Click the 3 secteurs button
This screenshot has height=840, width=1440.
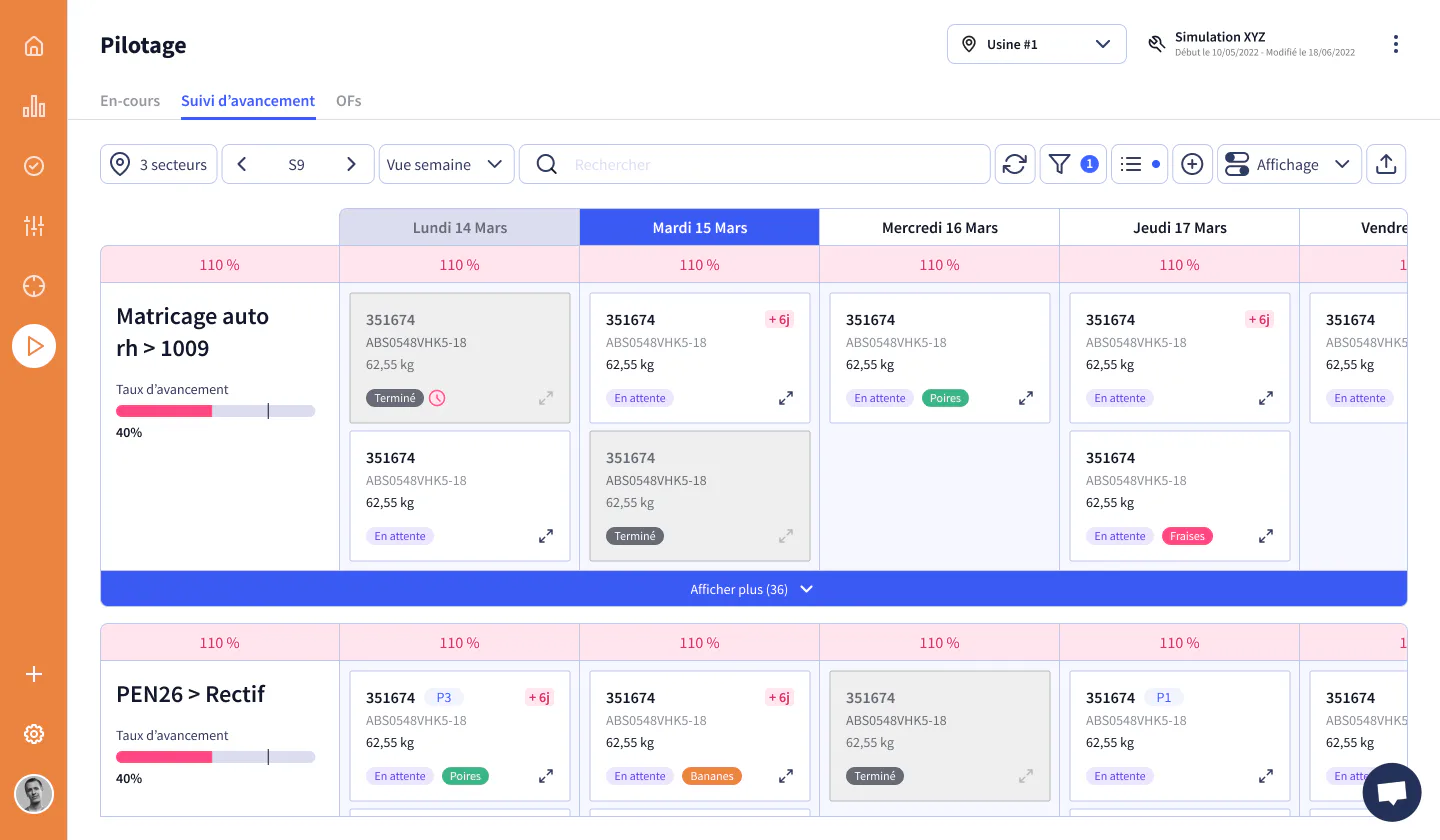point(159,164)
